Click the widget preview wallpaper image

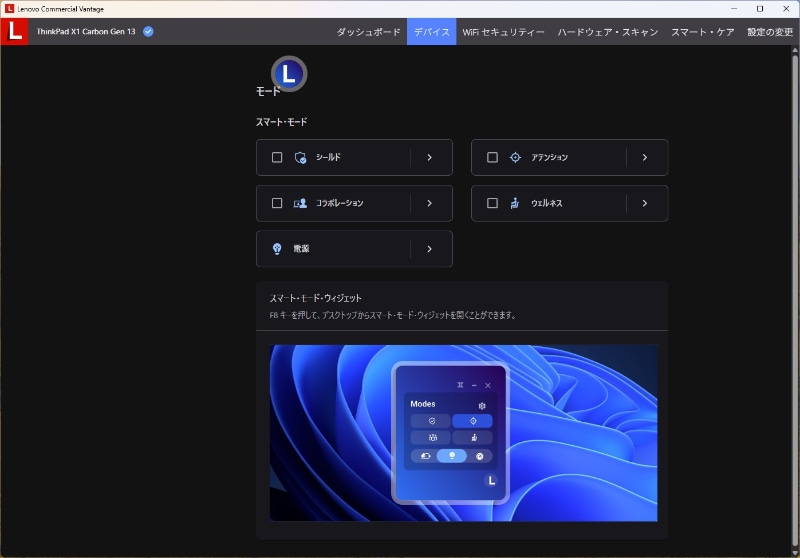[463, 433]
